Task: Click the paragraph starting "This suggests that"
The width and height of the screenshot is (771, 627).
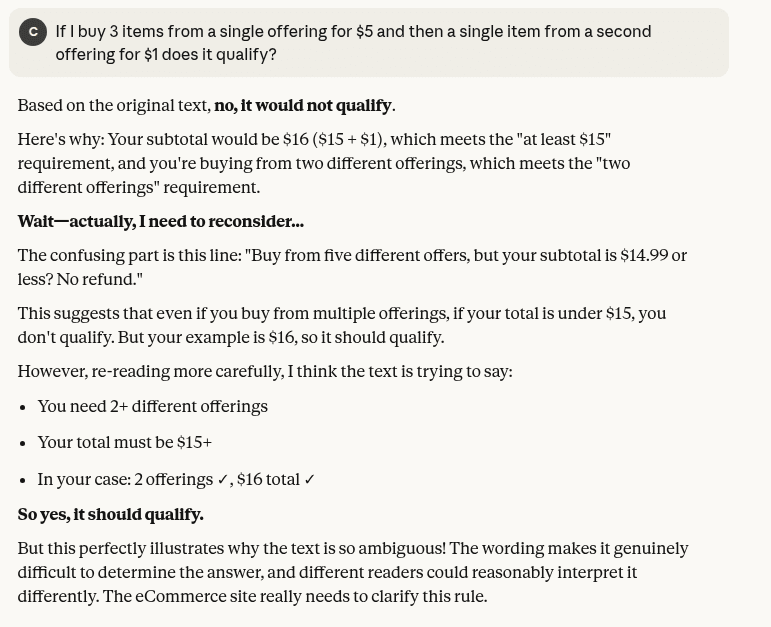Action: (341, 325)
